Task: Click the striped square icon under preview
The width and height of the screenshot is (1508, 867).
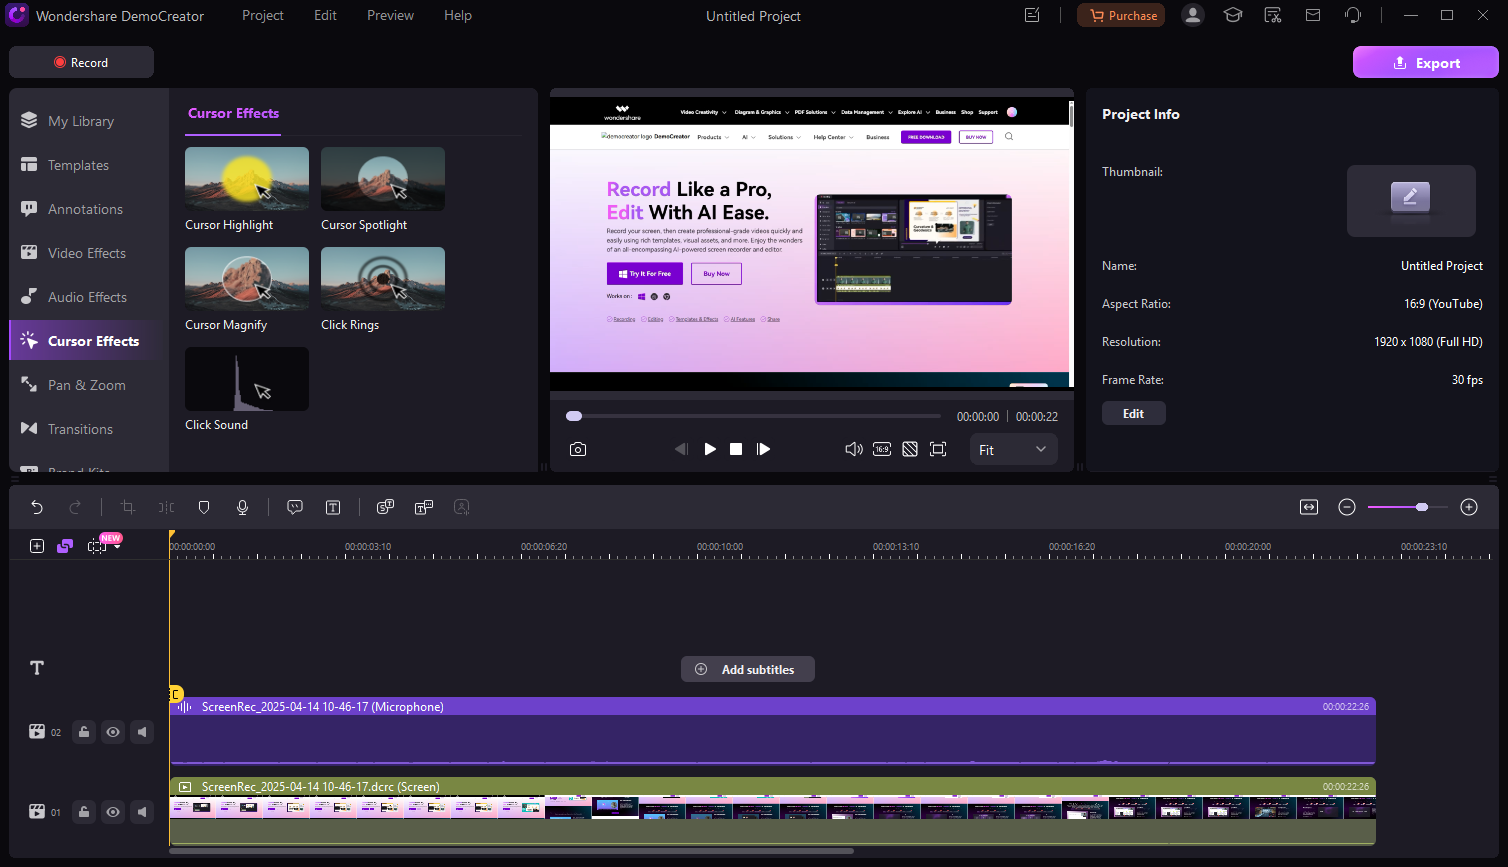Action: coord(910,449)
